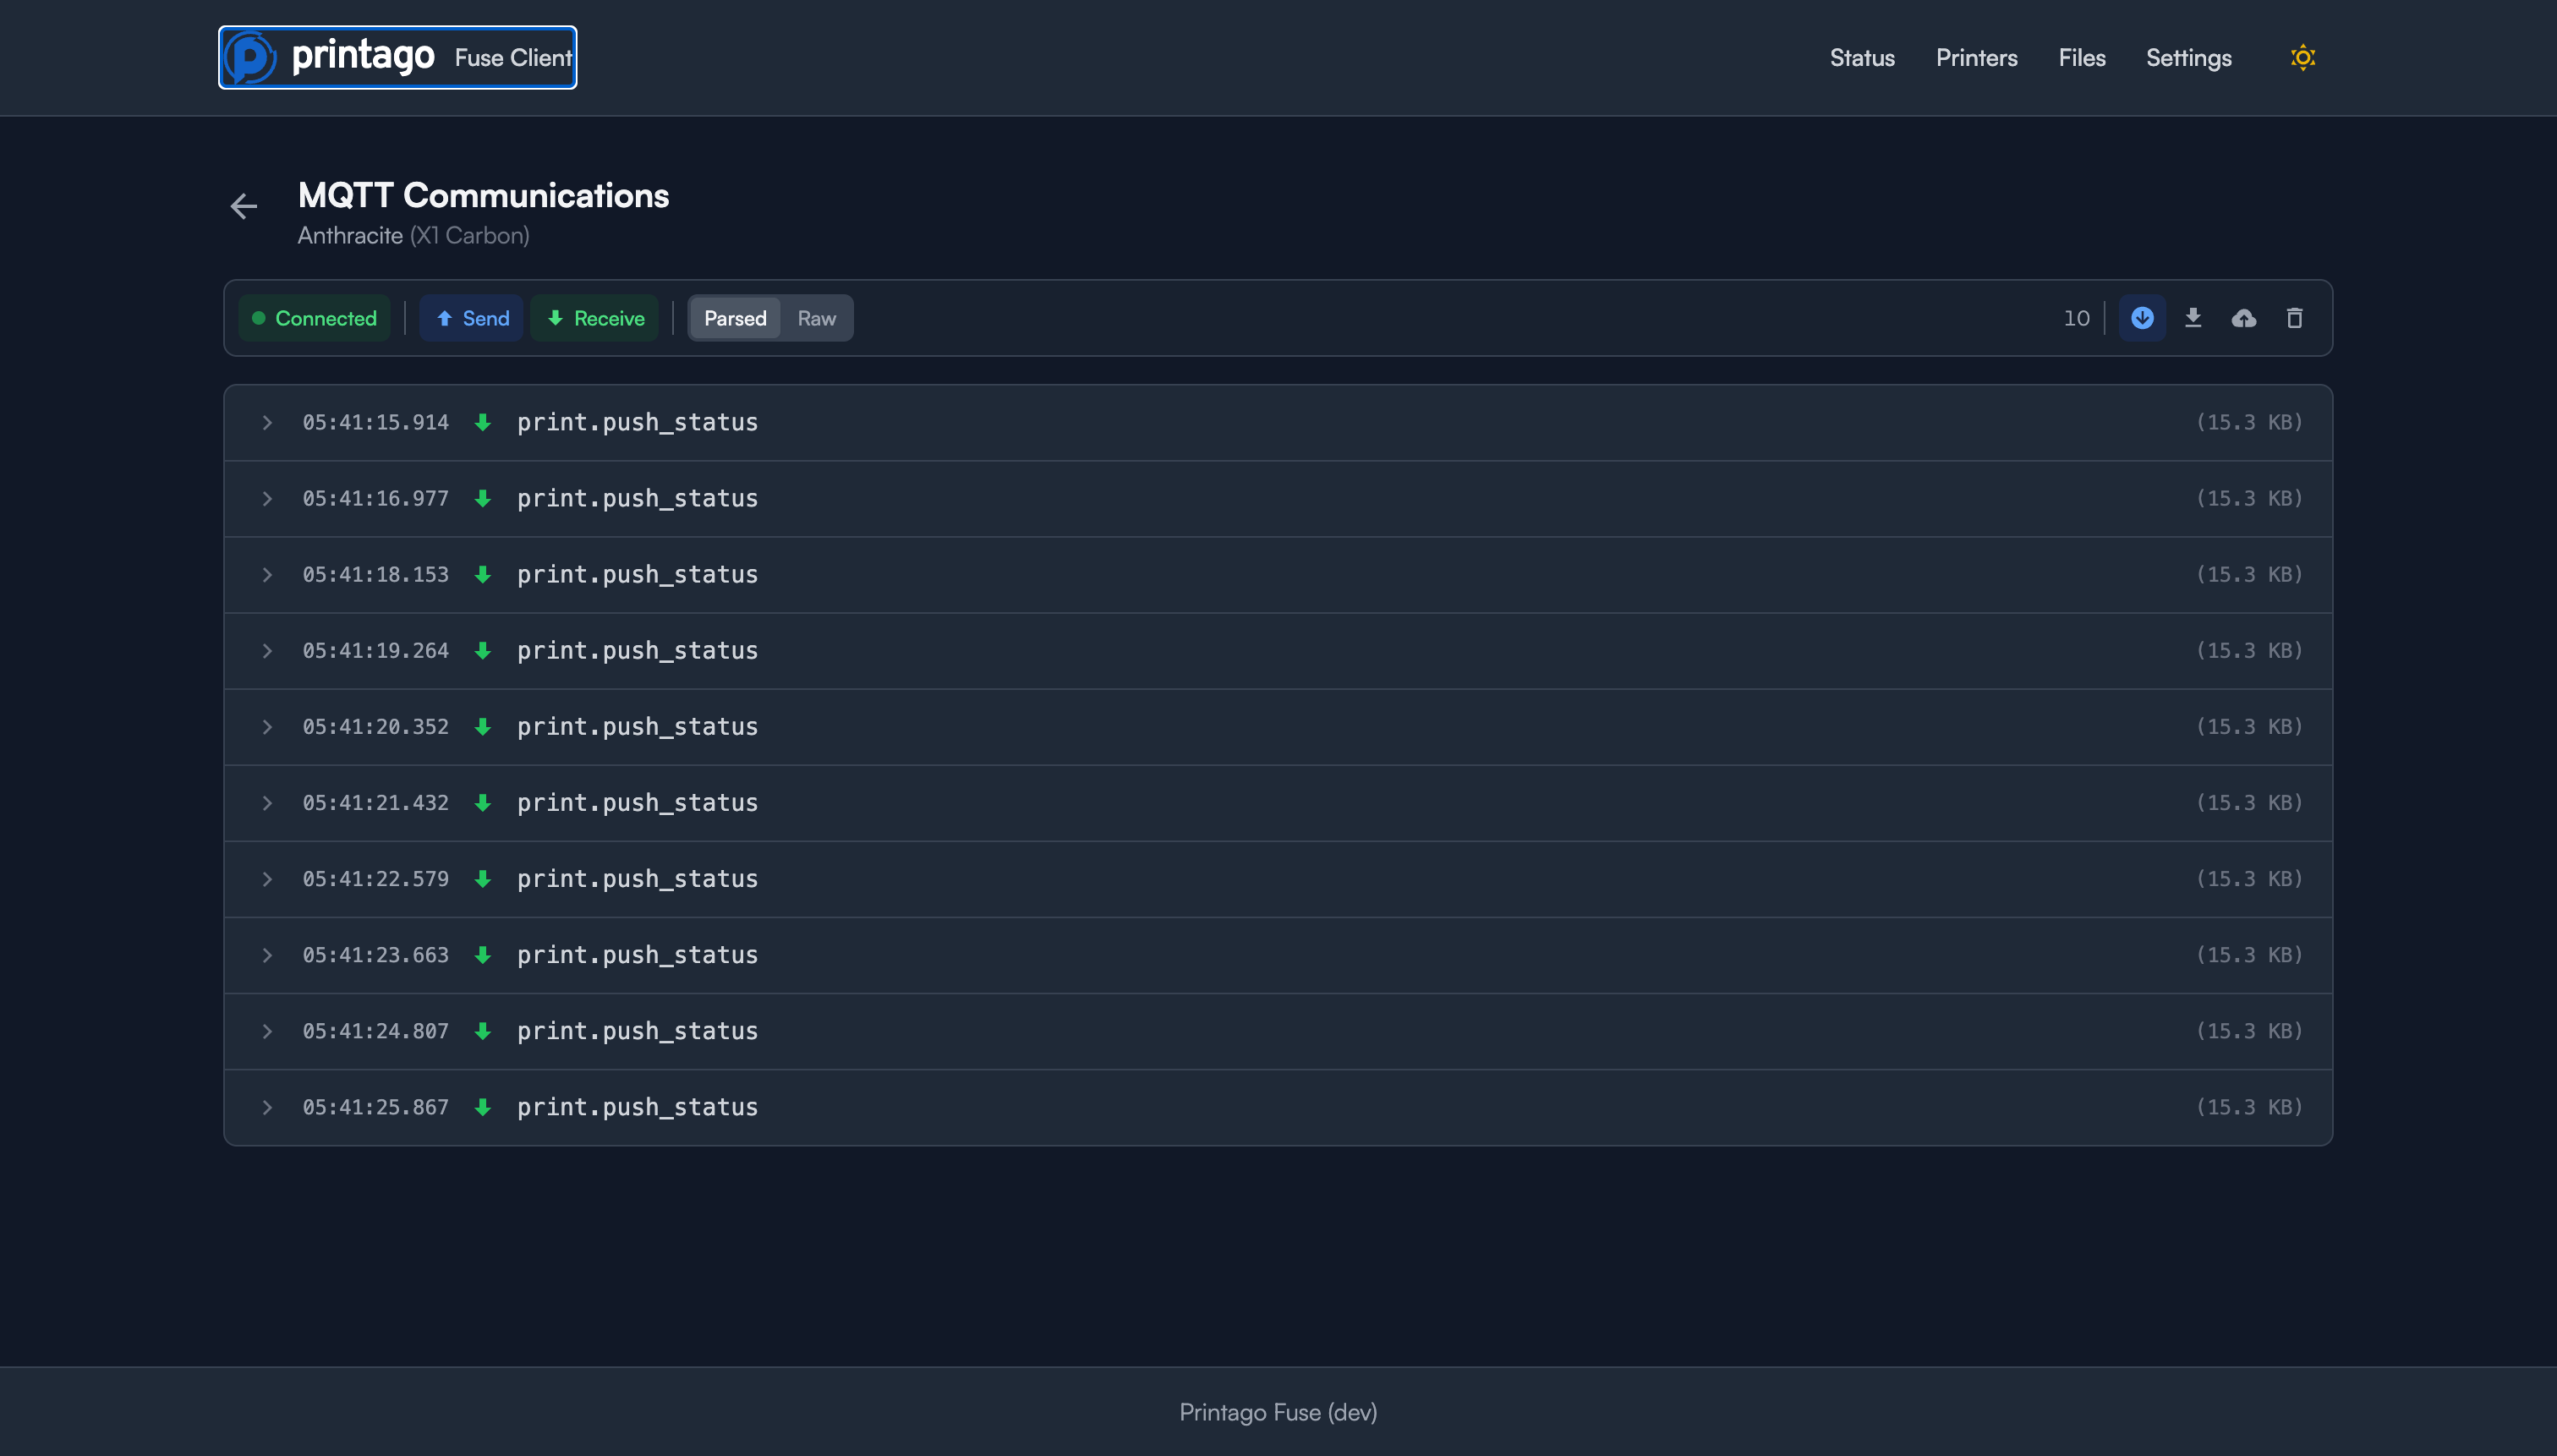Switch theme using the sun icon
2557x1456 pixels.
pos(2302,57)
